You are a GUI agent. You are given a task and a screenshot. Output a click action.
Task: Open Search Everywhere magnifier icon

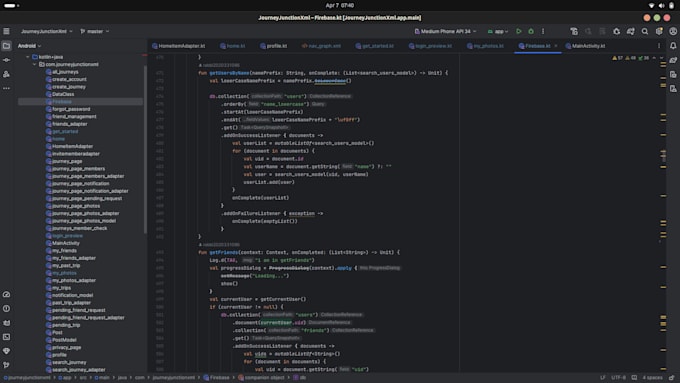coord(645,31)
